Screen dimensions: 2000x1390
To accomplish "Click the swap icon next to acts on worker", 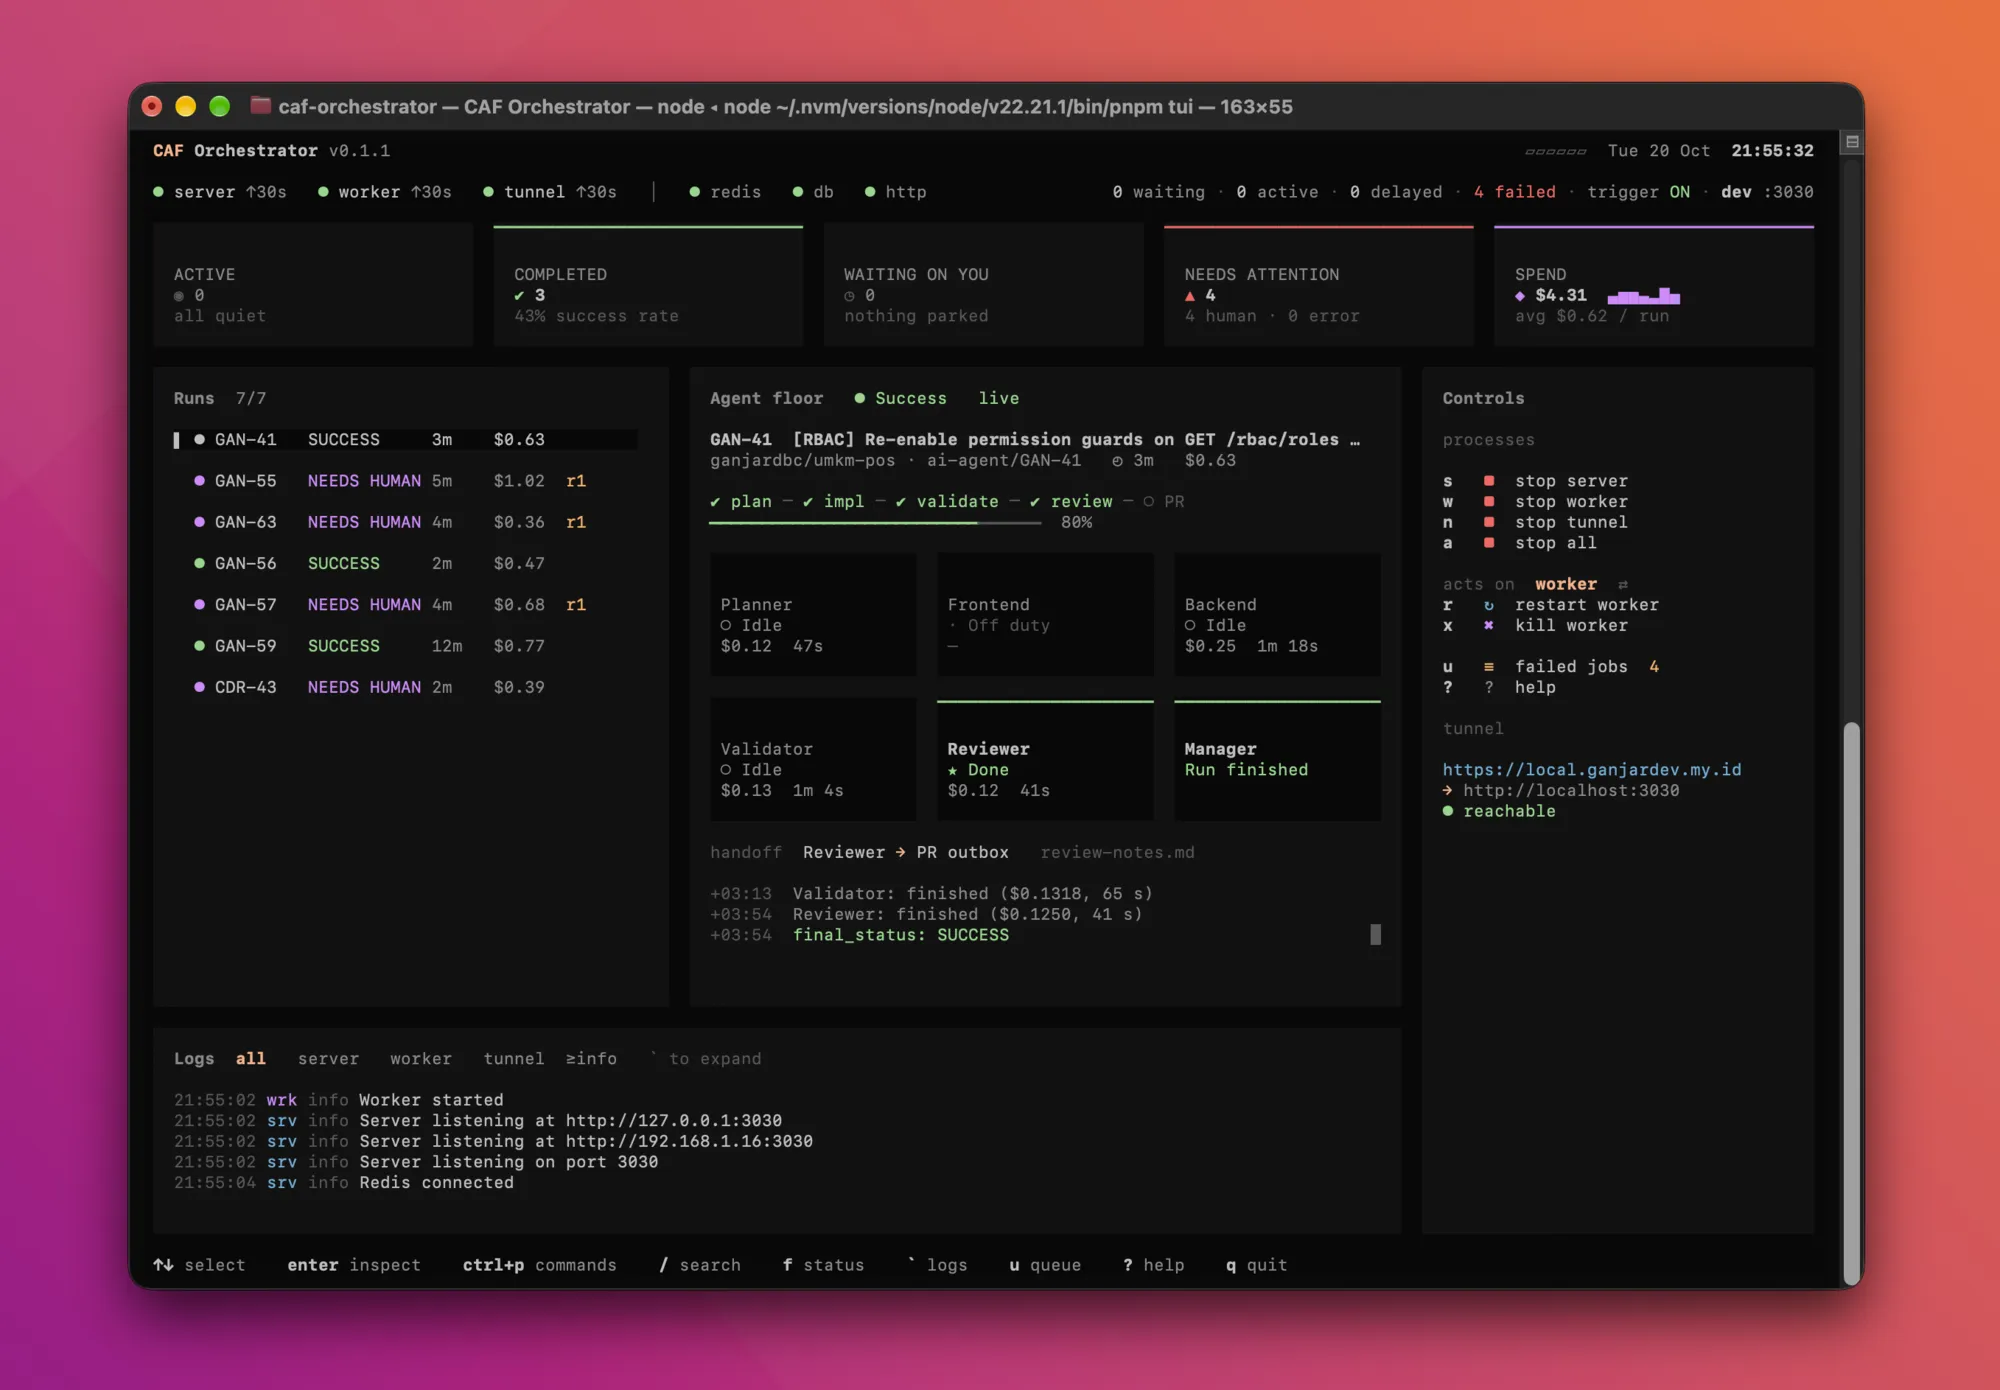I will tap(1623, 584).
